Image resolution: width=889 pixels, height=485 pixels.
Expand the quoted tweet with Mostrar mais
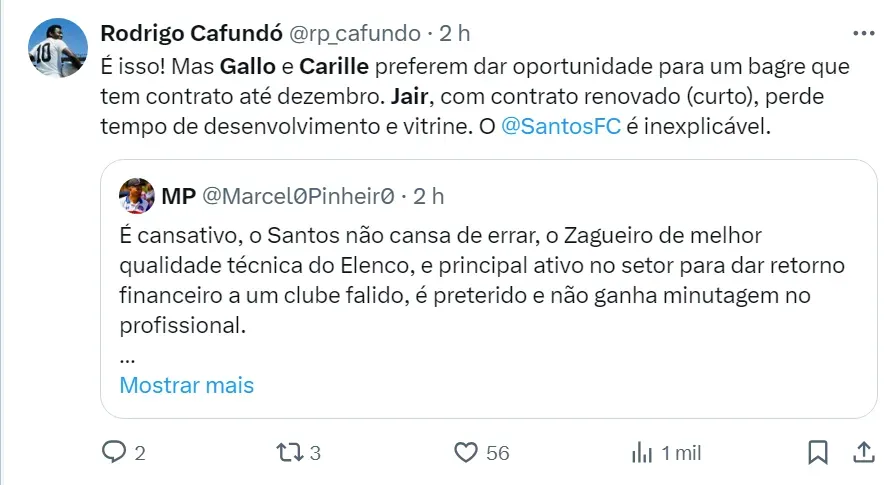[187, 385]
